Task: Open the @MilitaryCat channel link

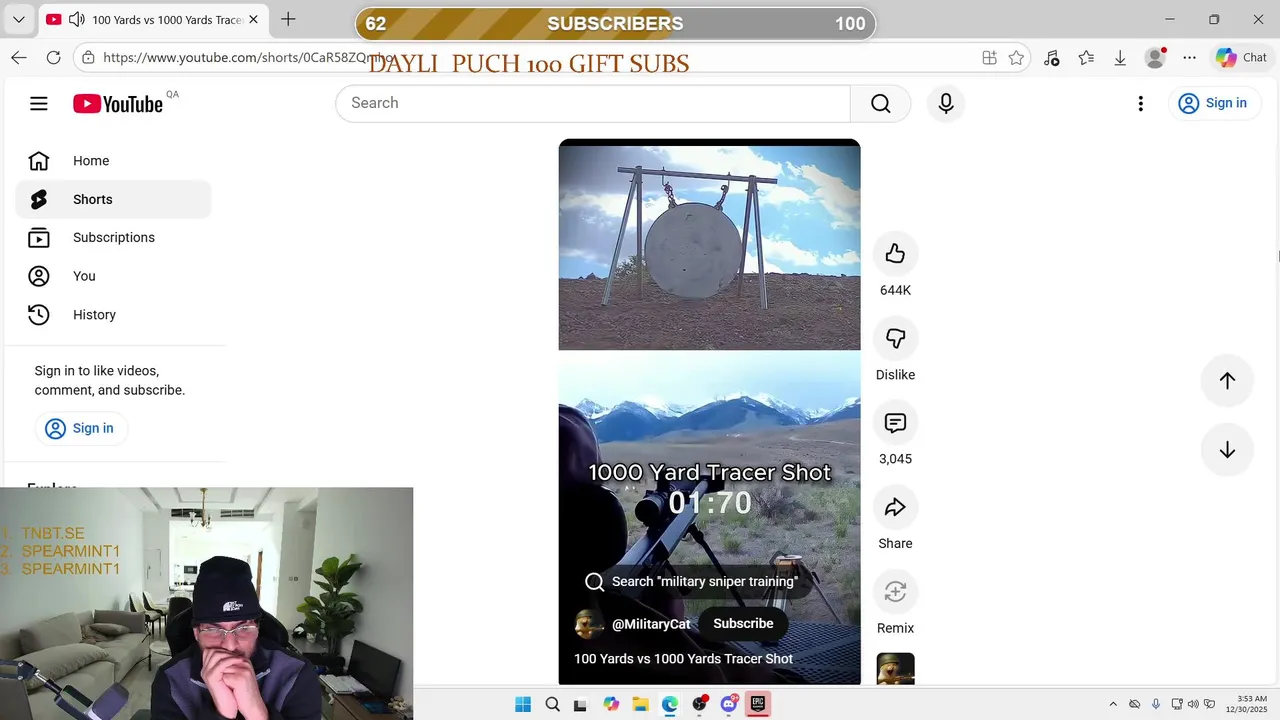Action: point(651,624)
